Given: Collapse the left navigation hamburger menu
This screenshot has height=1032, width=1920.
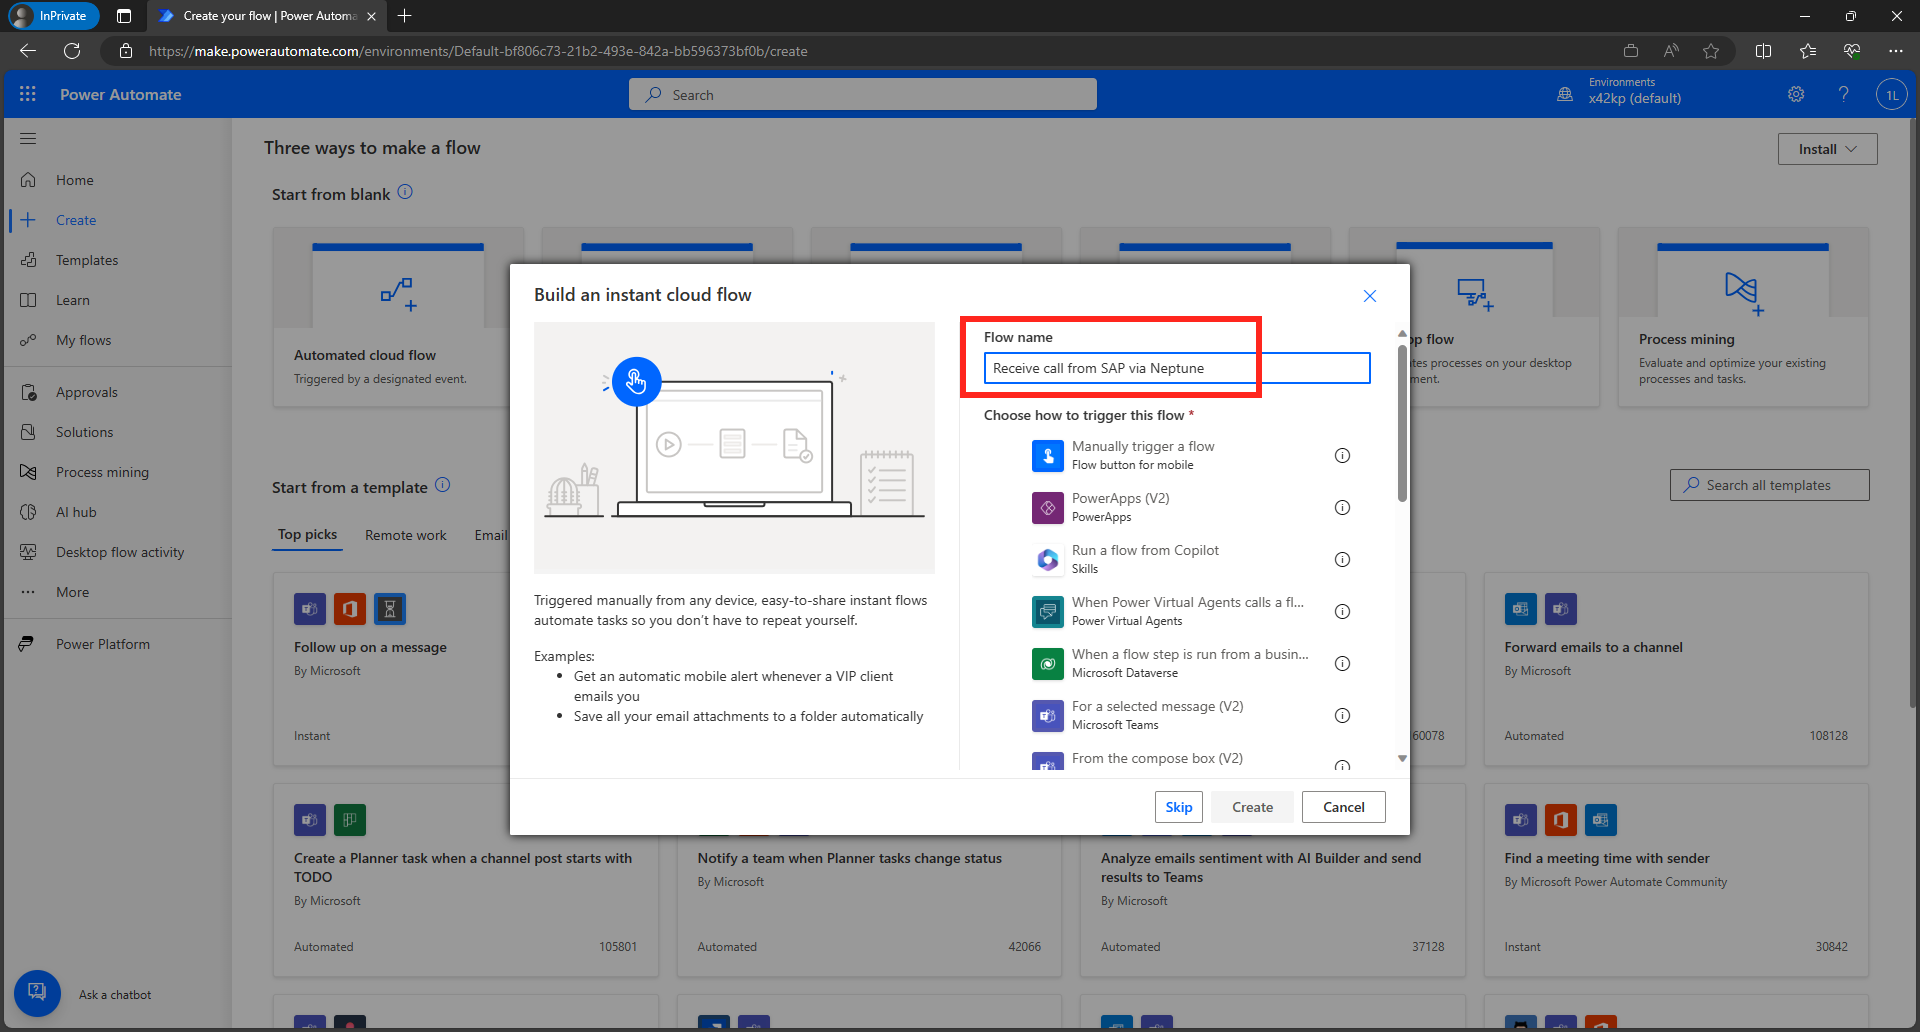Looking at the screenshot, I should click(28, 138).
